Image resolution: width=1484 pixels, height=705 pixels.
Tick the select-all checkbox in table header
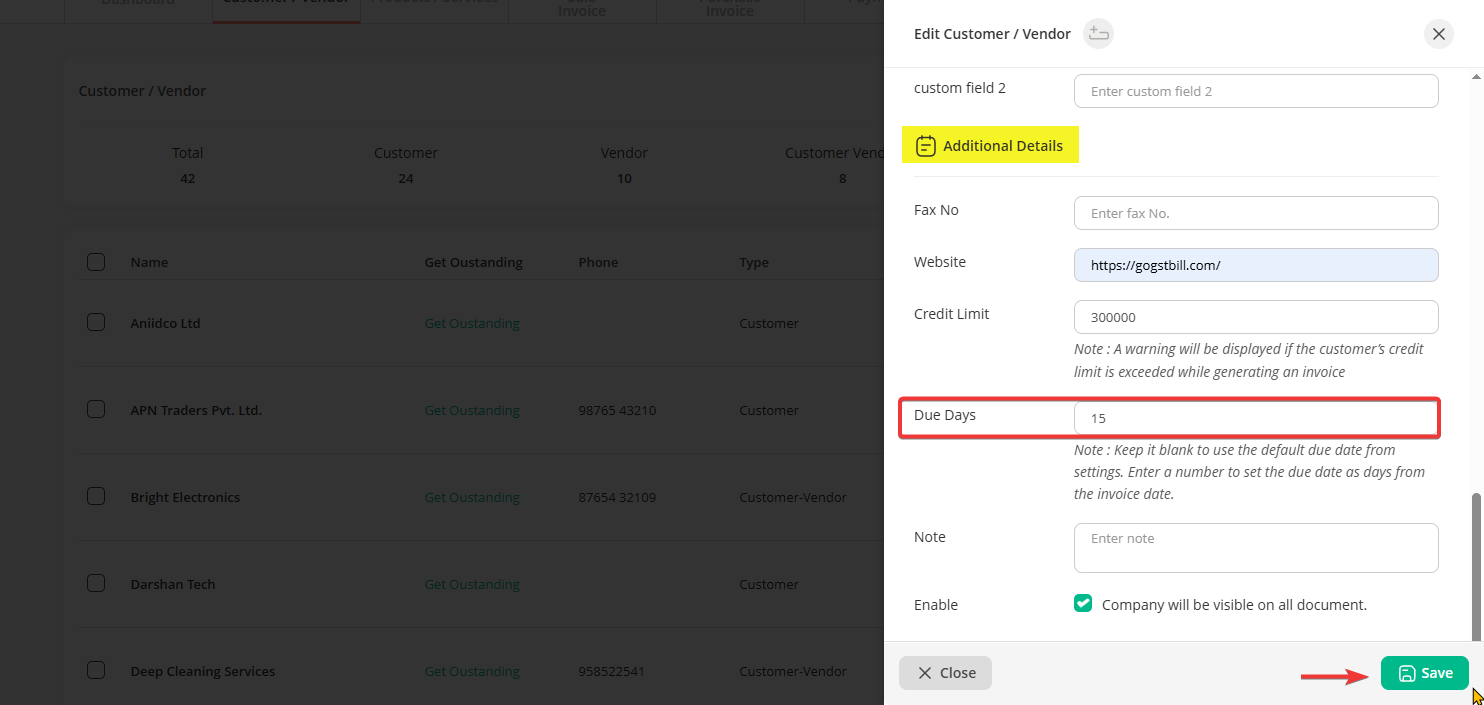[x=96, y=262]
